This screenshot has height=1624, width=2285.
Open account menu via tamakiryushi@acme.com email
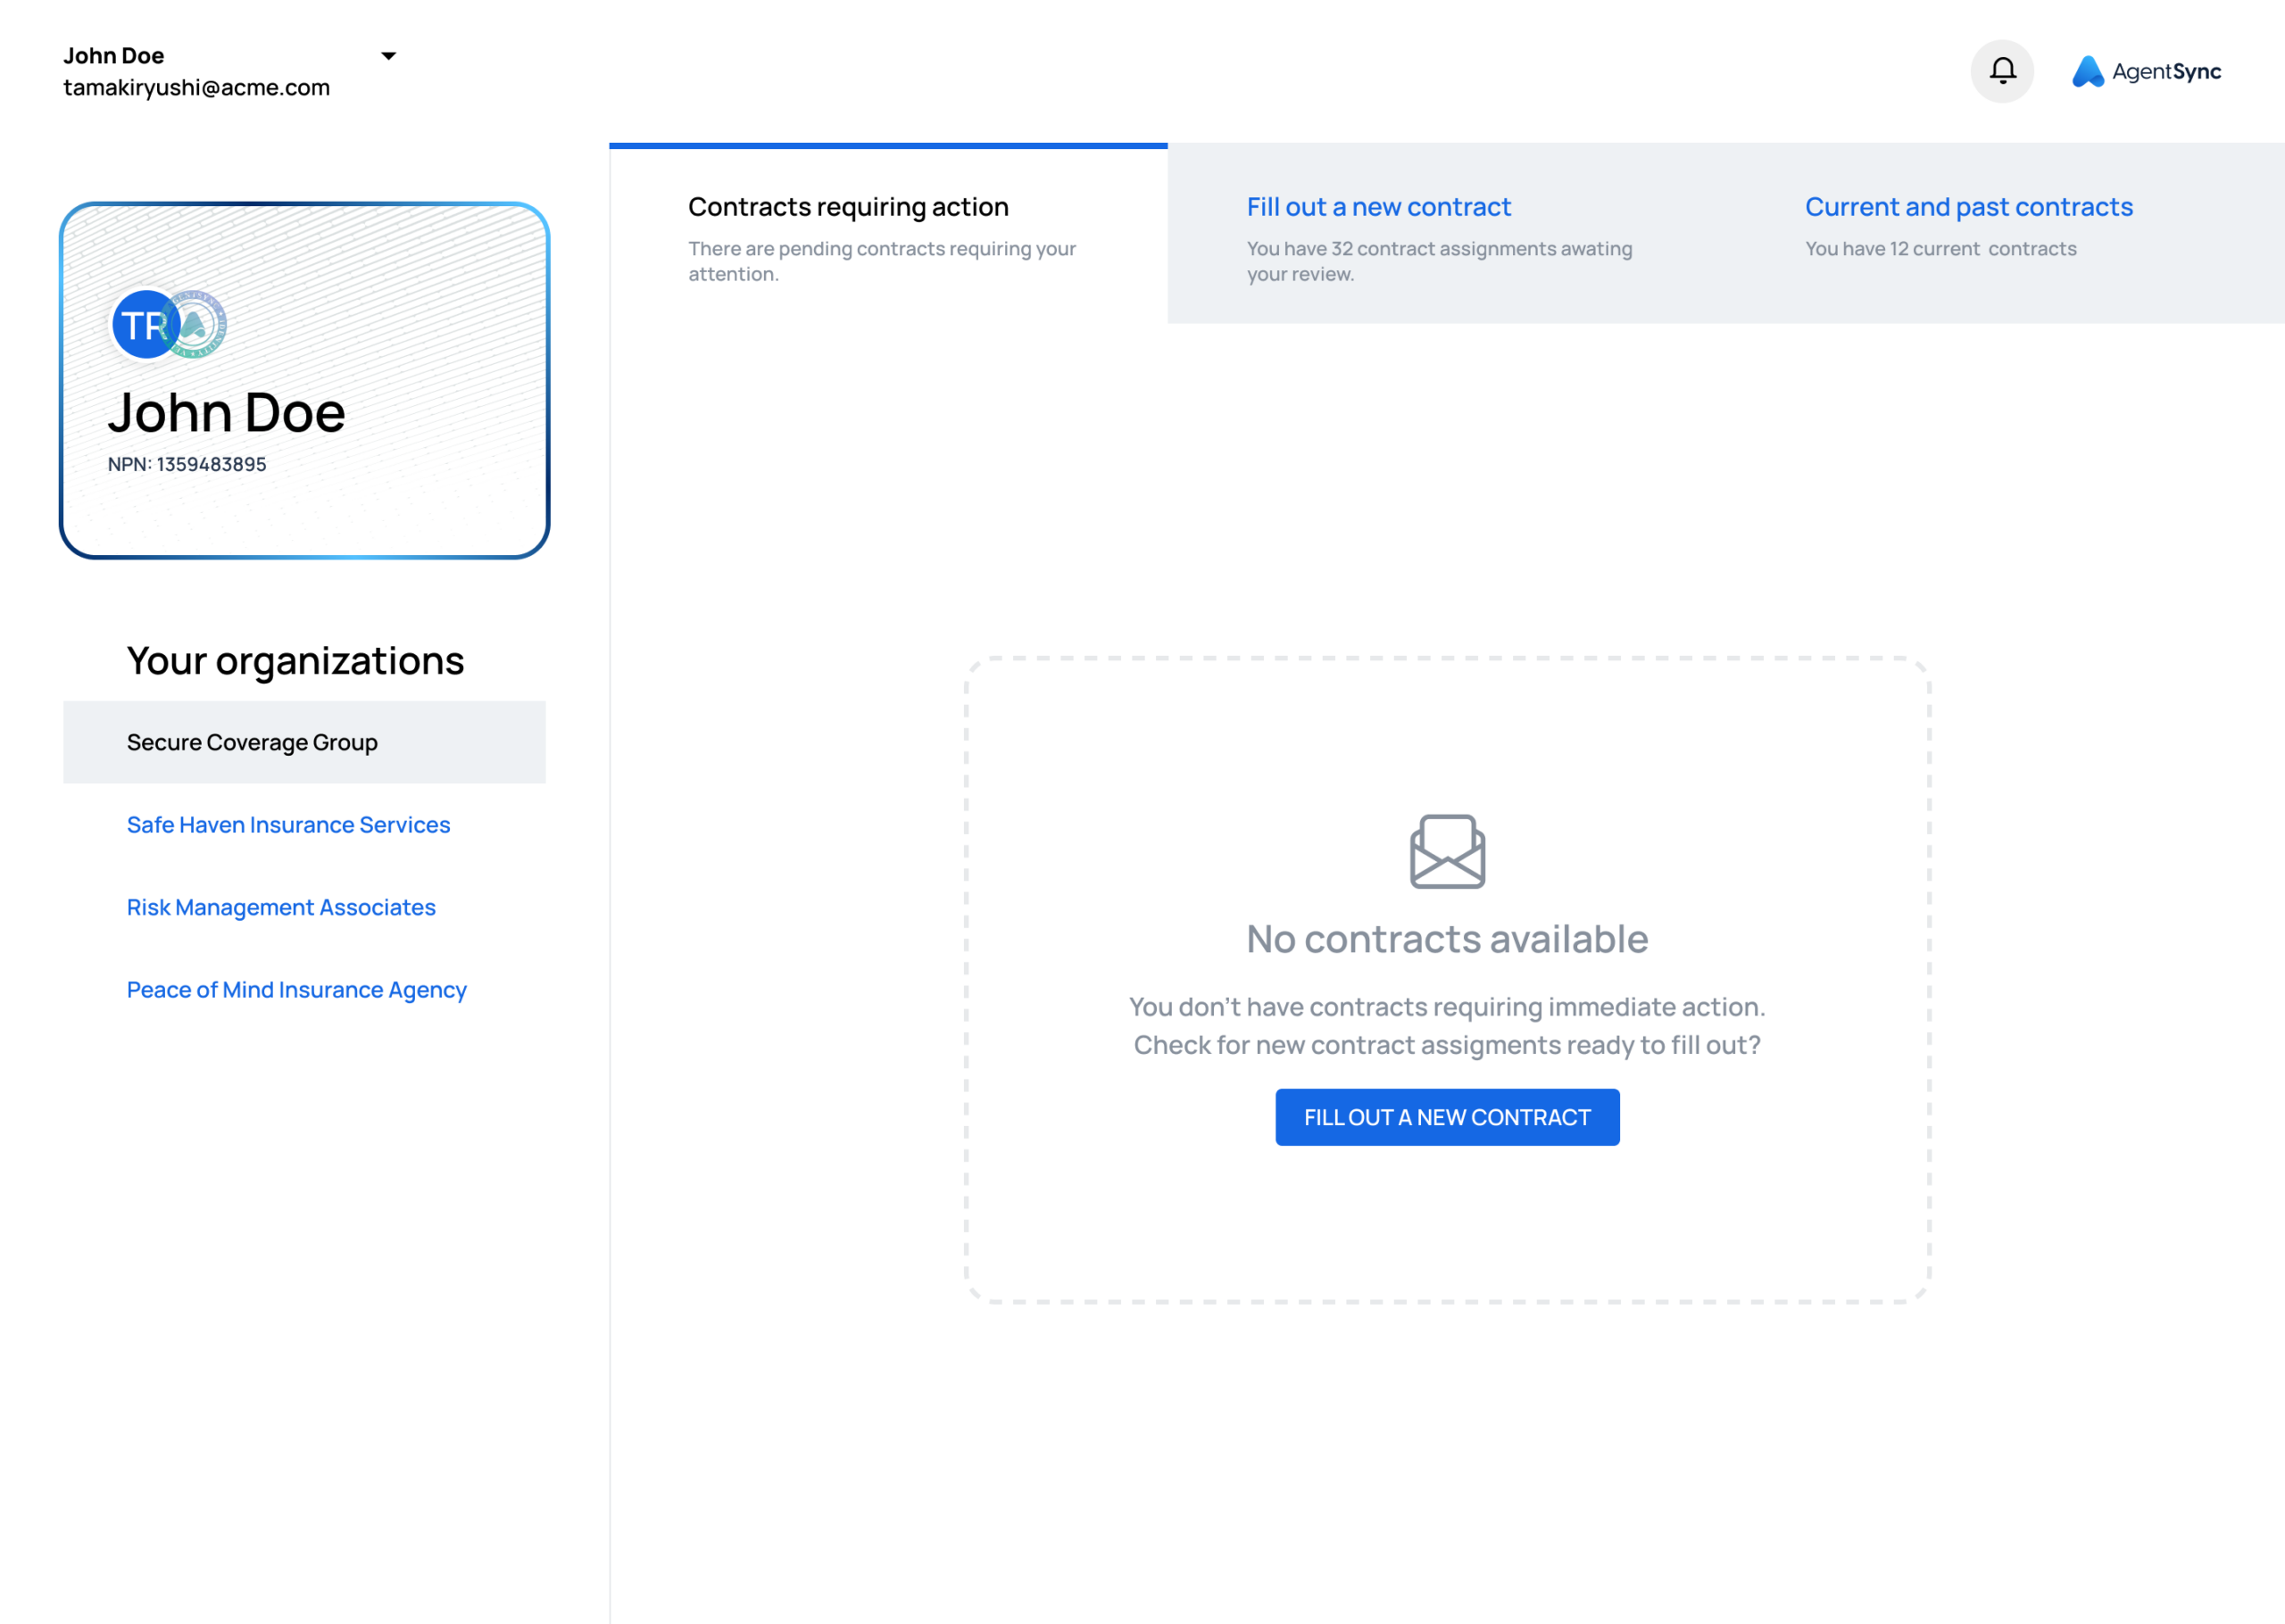coord(196,88)
